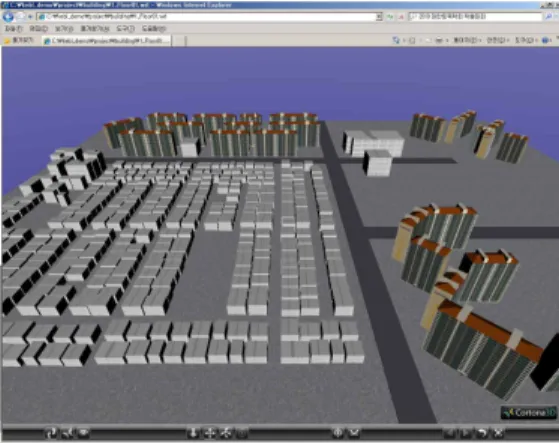Choose the Roll movement option icon
Screen dimensions: 559x443
[242, 433]
